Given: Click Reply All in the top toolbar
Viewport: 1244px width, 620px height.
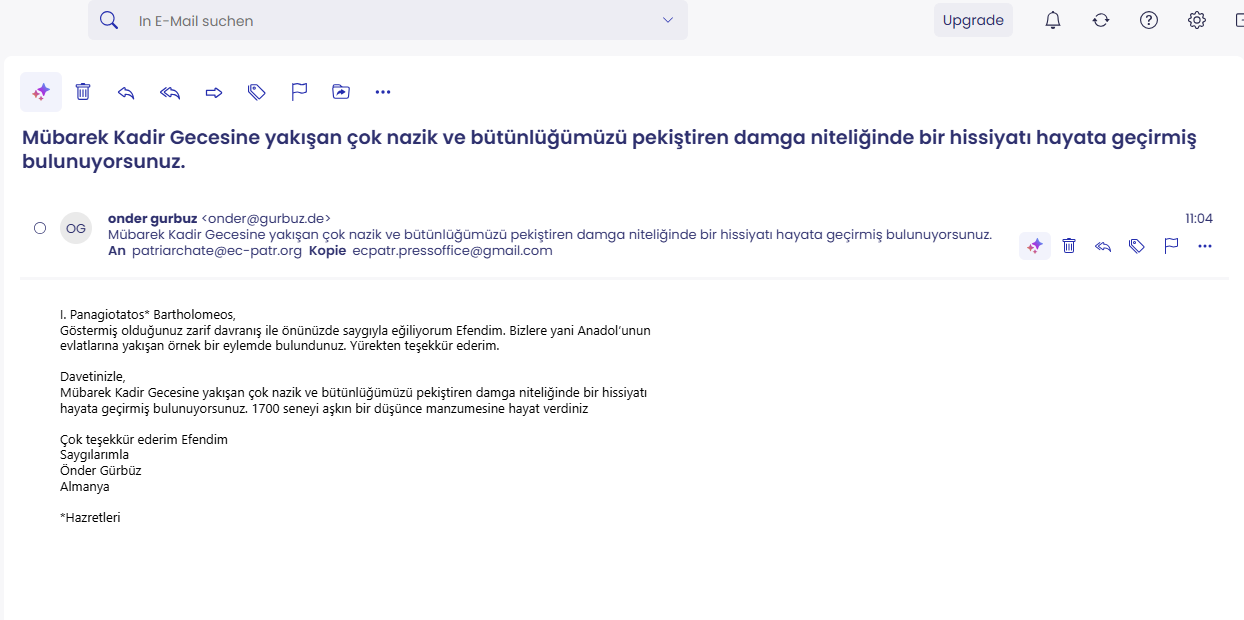Looking at the screenshot, I should pos(170,92).
